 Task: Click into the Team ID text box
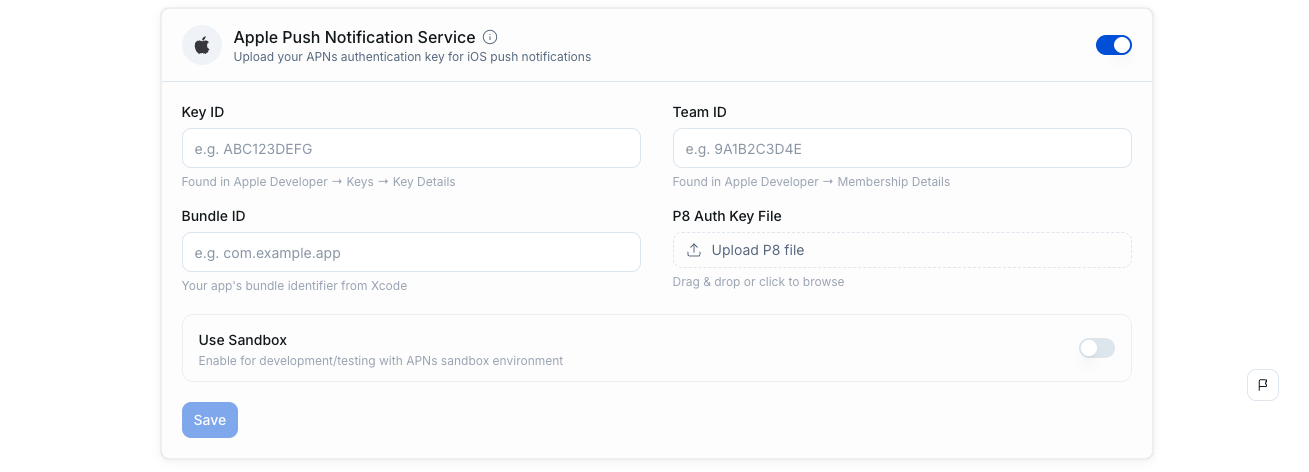click(901, 148)
